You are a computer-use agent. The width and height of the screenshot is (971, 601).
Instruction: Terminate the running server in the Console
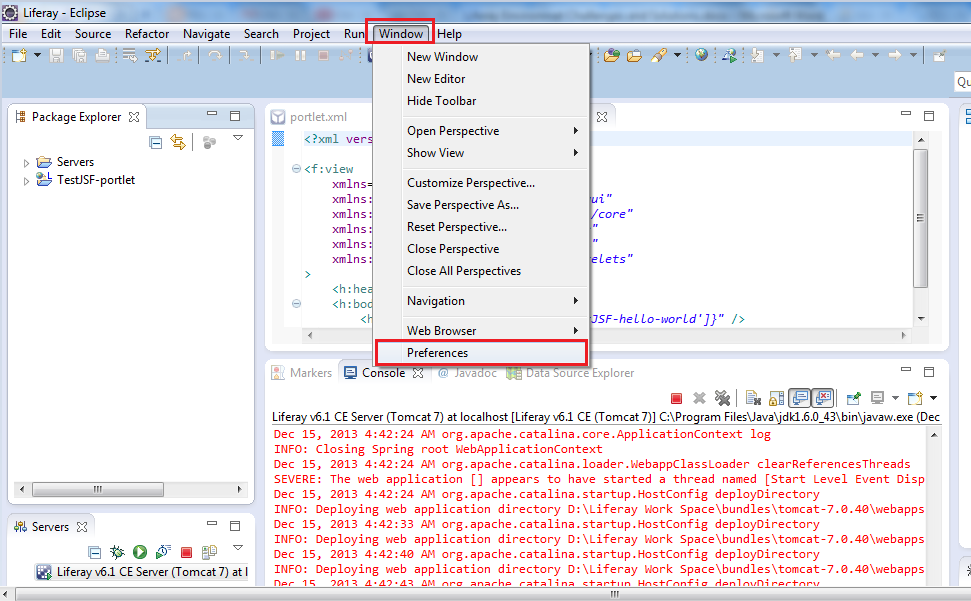676,397
